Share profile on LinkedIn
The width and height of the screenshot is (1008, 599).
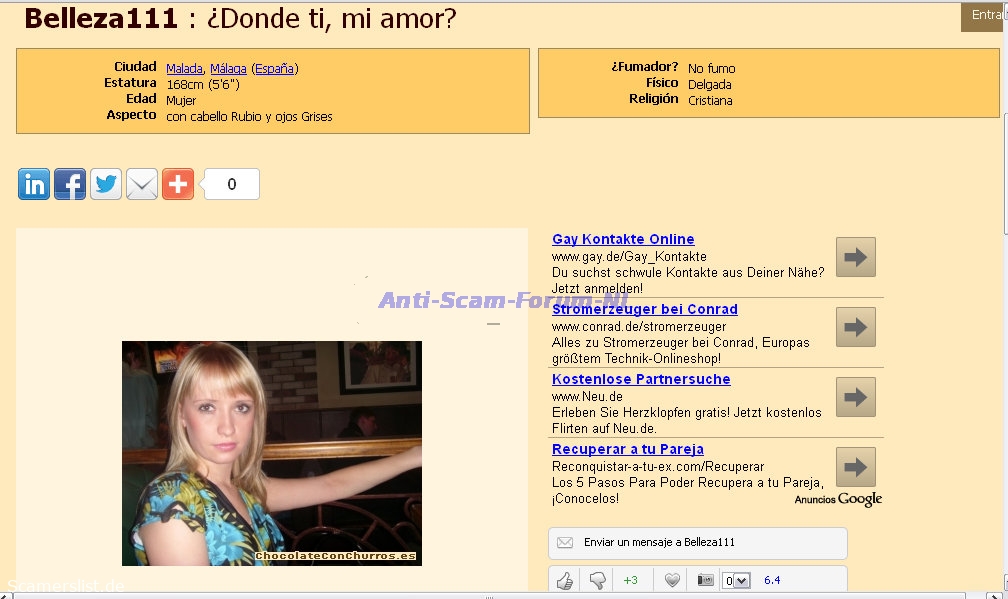point(34,184)
